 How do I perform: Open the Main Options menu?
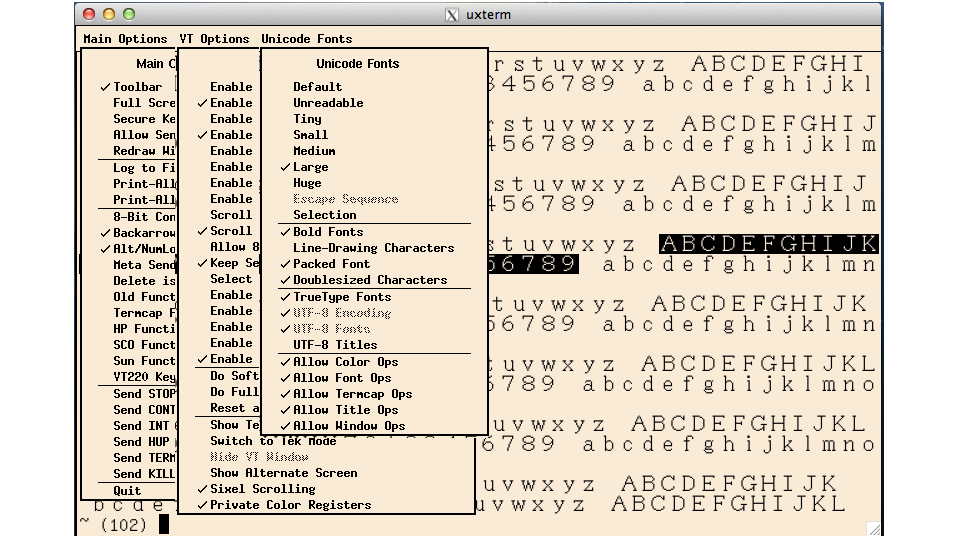click(x=125, y=39)
